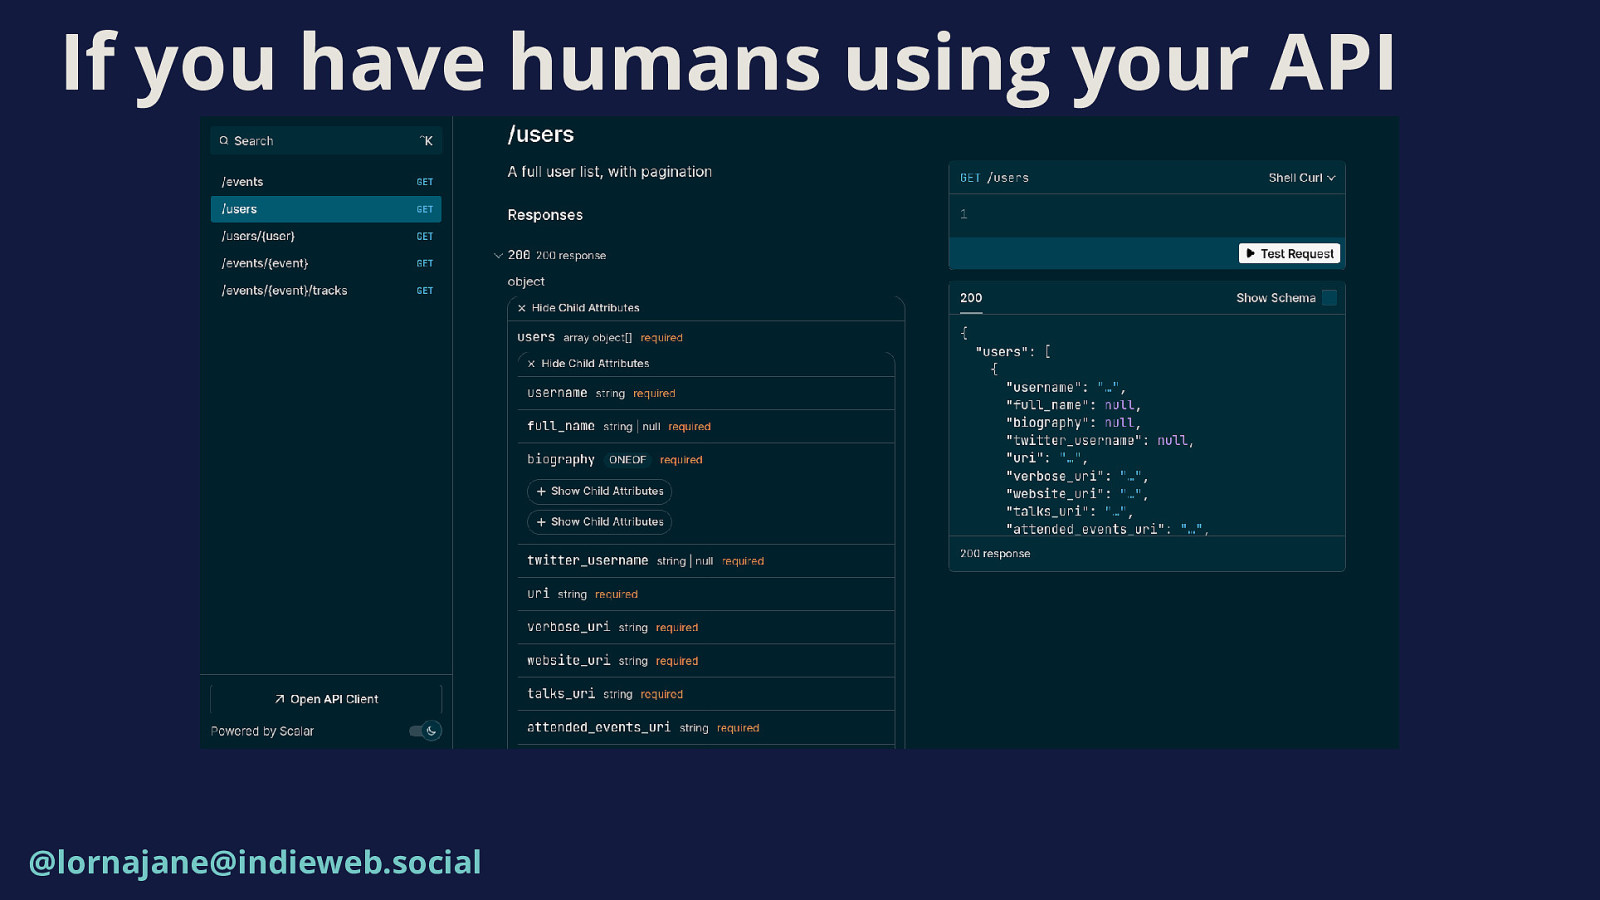This screenshot has width=1600, height=900.
Task: Click the verbose_uri attribute row
Action: [x=706, y=627]
